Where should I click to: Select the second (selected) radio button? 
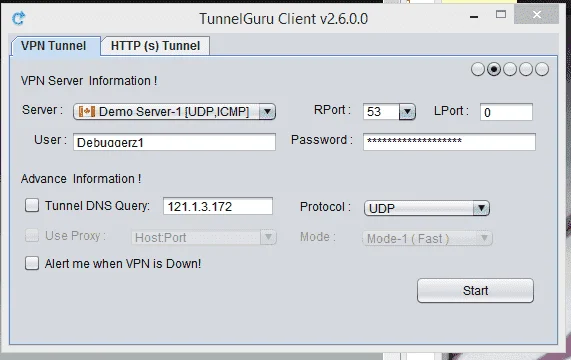(x=494, y=69)
